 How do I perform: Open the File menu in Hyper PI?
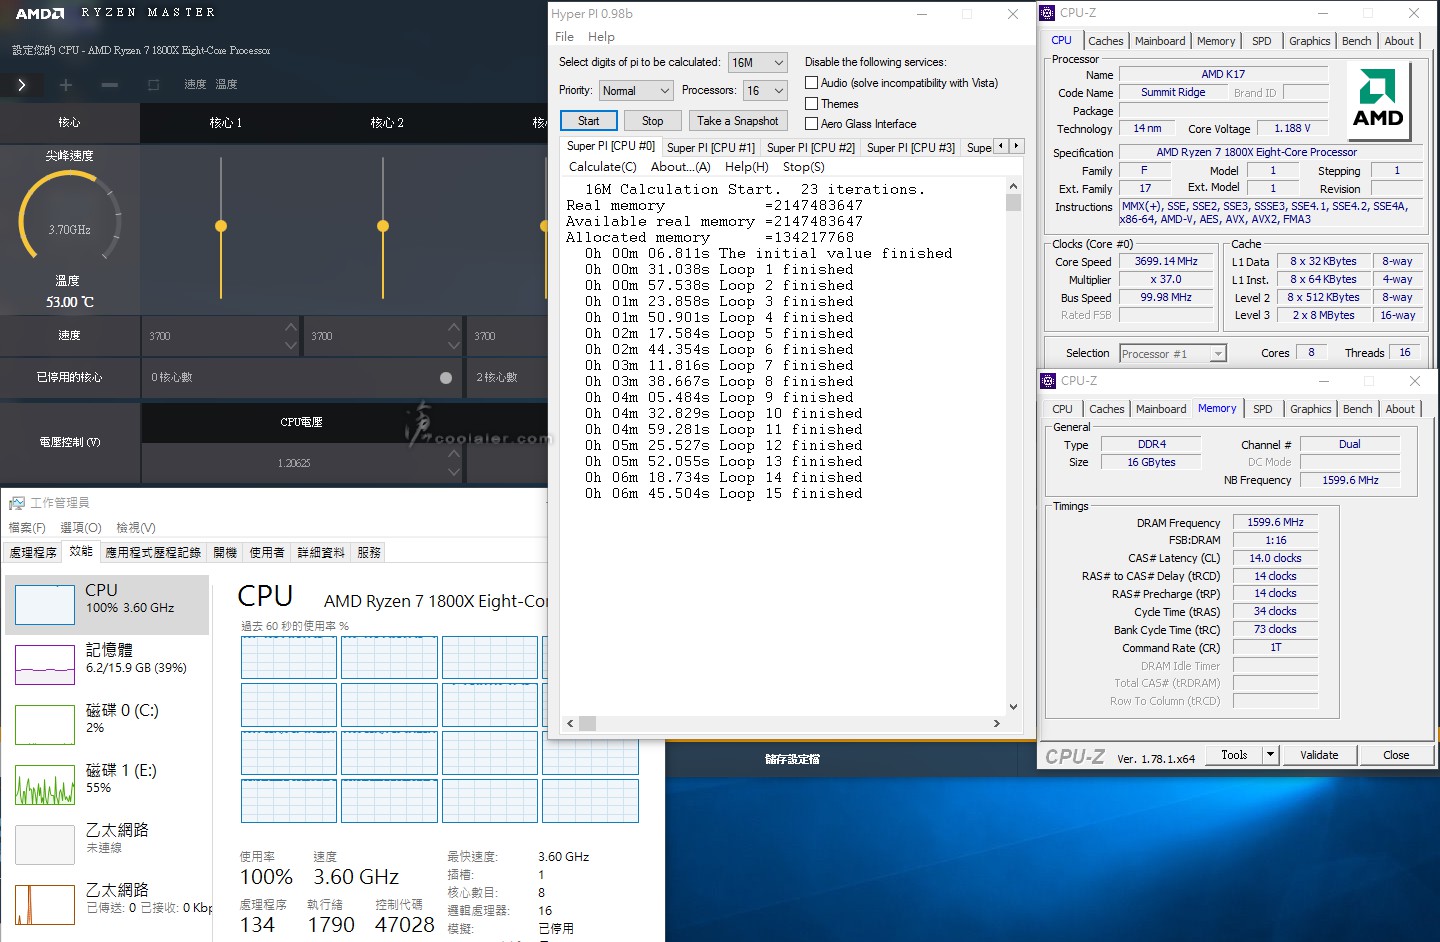[564, 37]
